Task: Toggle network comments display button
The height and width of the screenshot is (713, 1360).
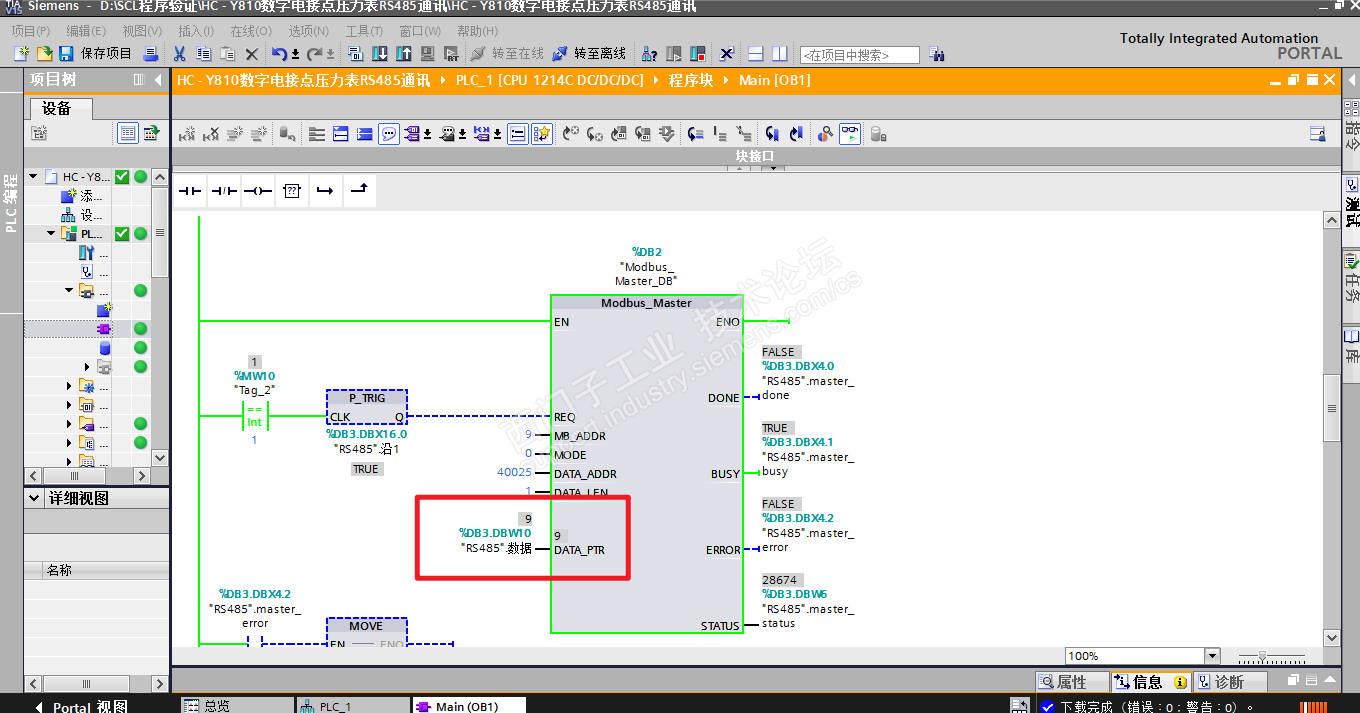Action: [389, 134]
